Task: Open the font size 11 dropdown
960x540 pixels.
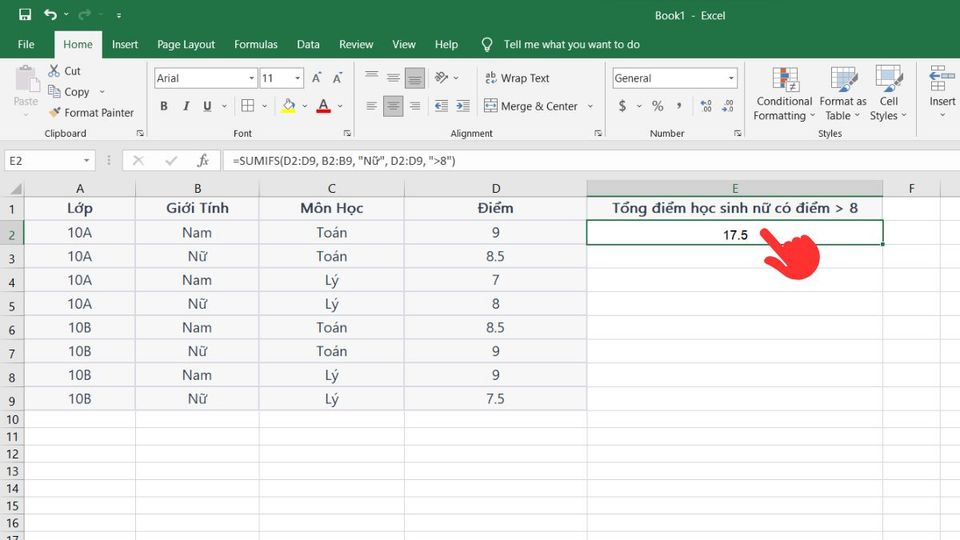Action: (x=298, y=78)
